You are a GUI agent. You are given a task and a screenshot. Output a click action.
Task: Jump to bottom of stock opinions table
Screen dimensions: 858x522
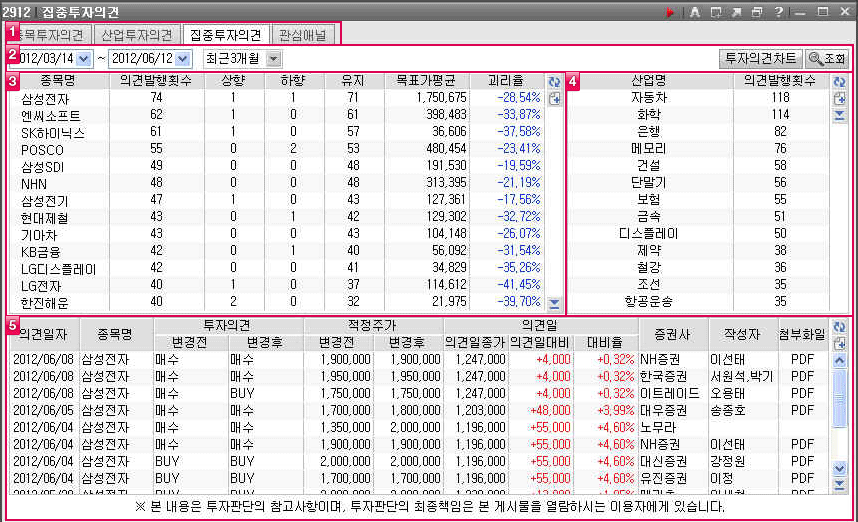coord(554,303)
